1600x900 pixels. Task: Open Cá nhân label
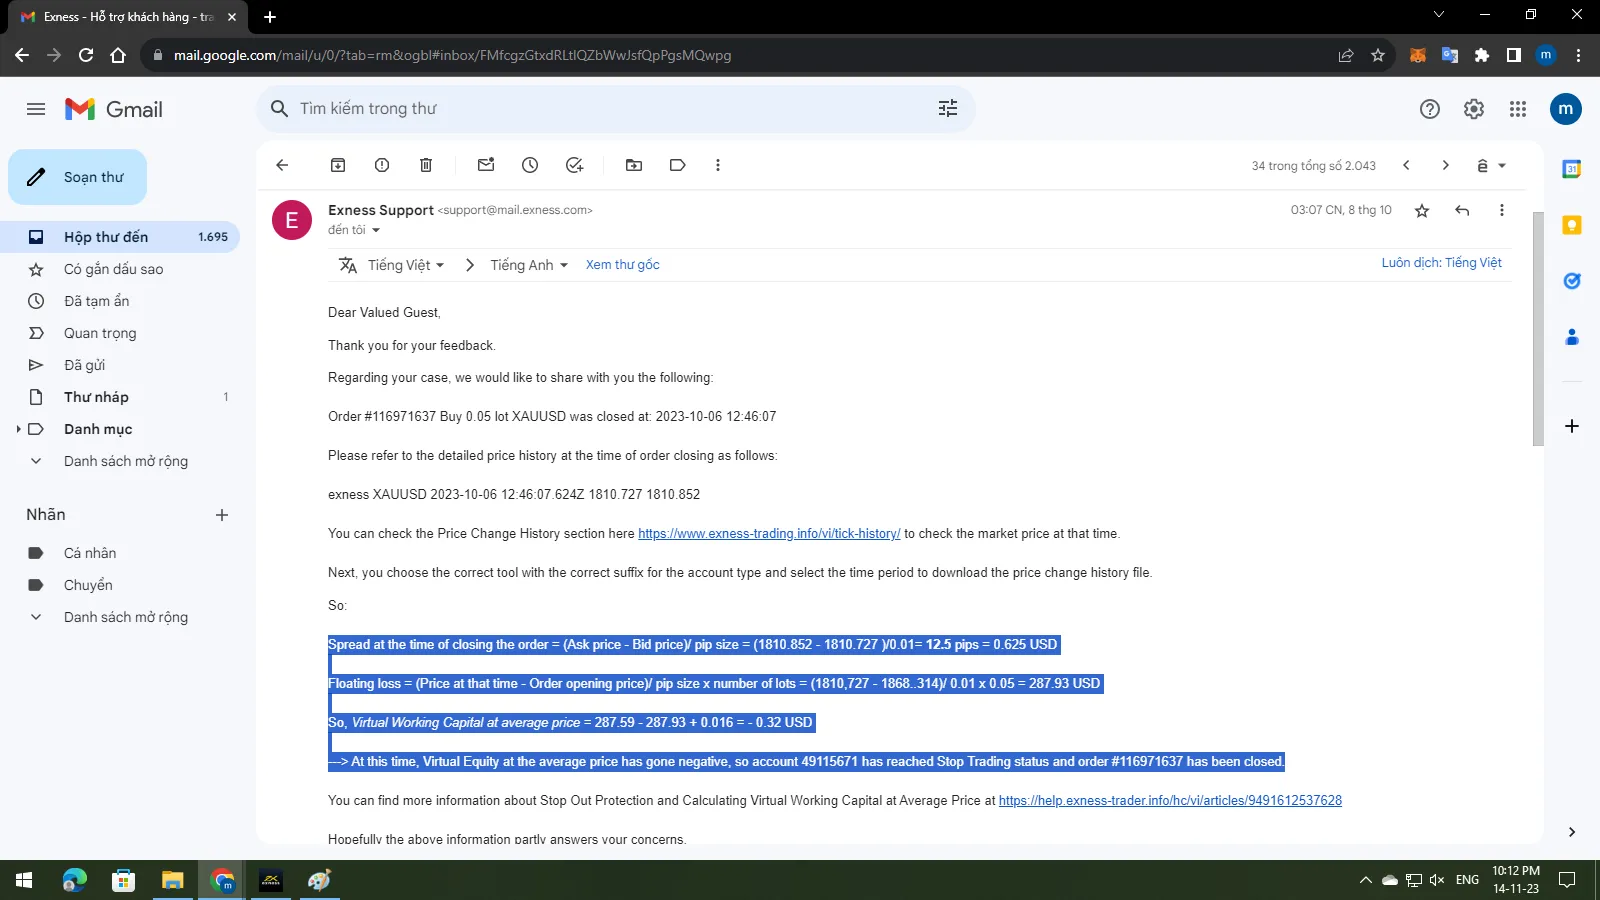coord(120,553)
